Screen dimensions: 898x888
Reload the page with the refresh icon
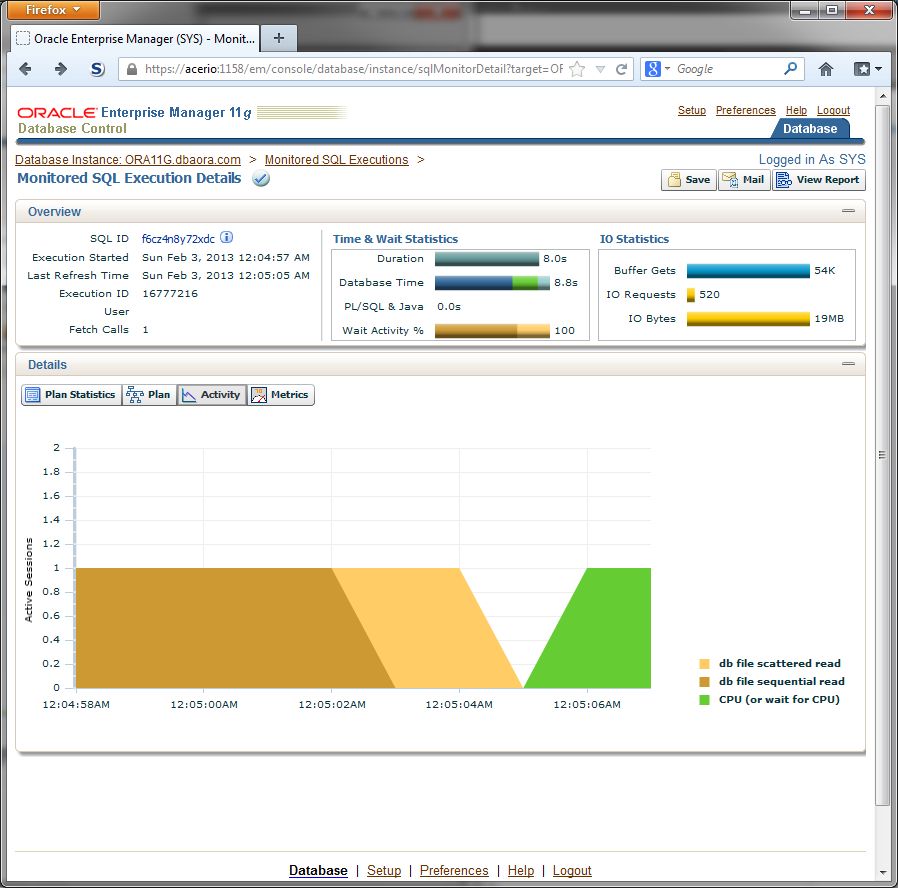pos(621,69)
